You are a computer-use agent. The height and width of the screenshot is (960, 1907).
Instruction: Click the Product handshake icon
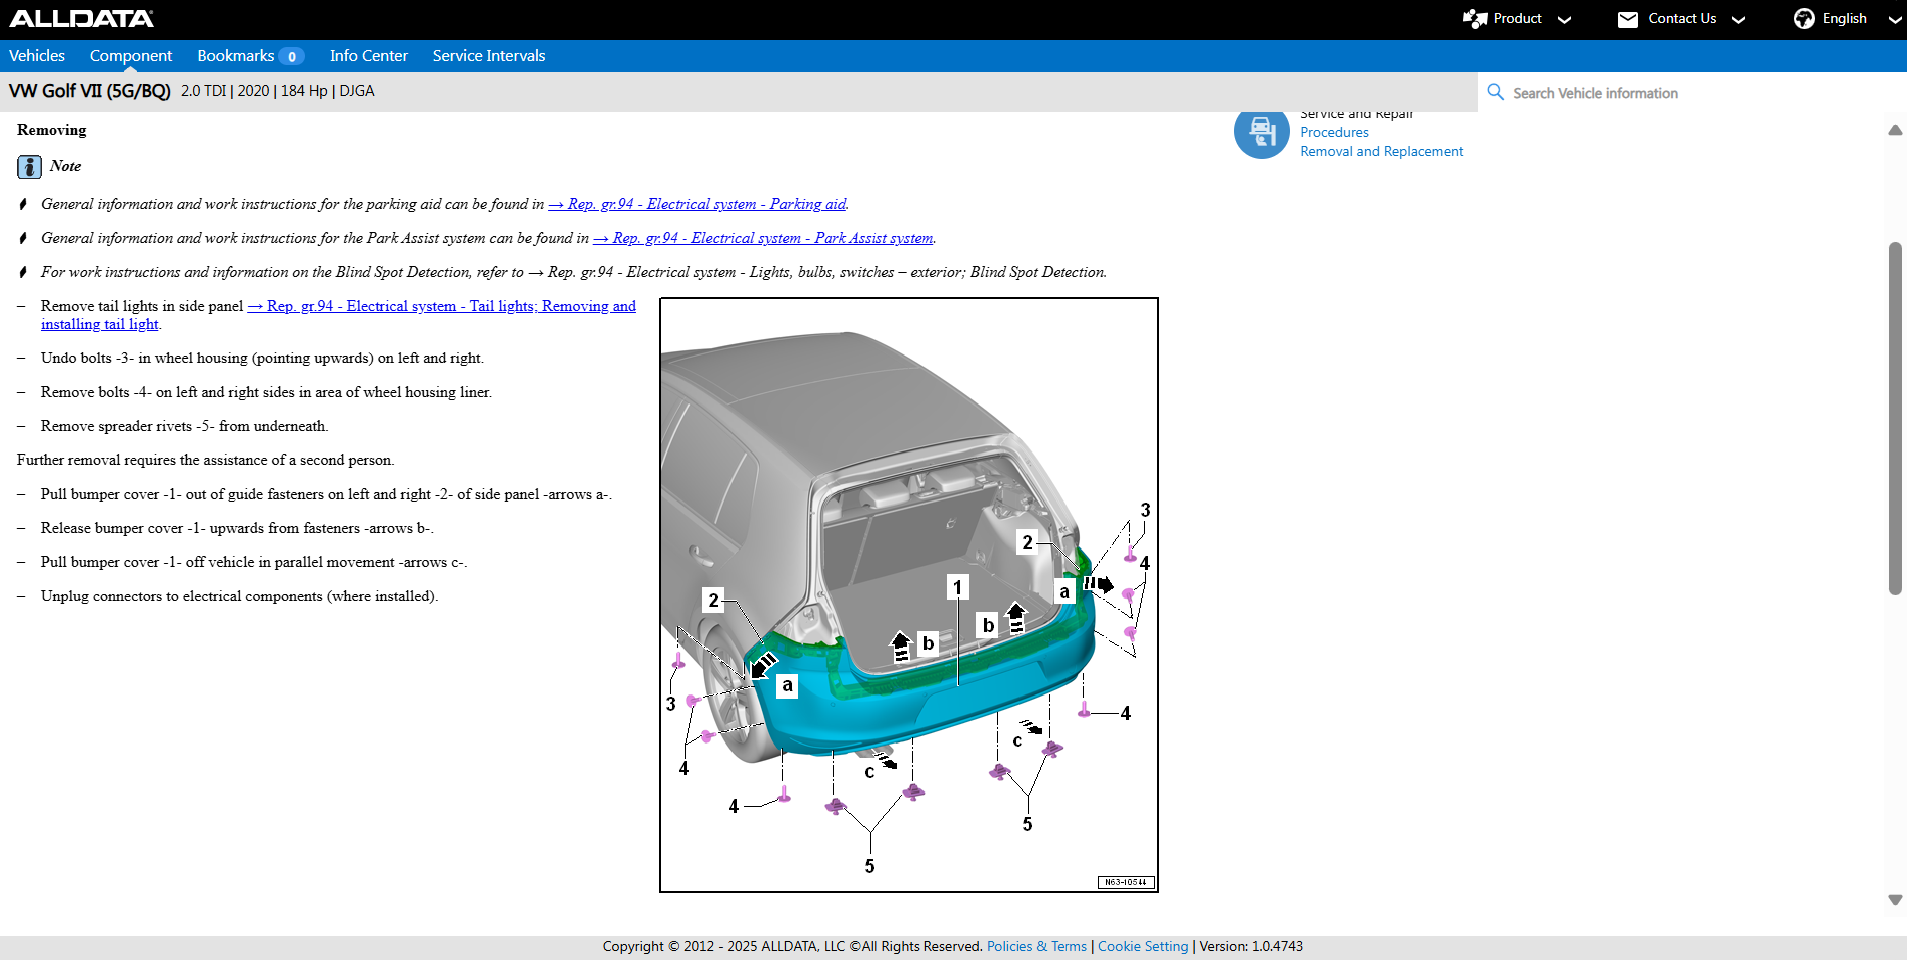pos(1474,19)
